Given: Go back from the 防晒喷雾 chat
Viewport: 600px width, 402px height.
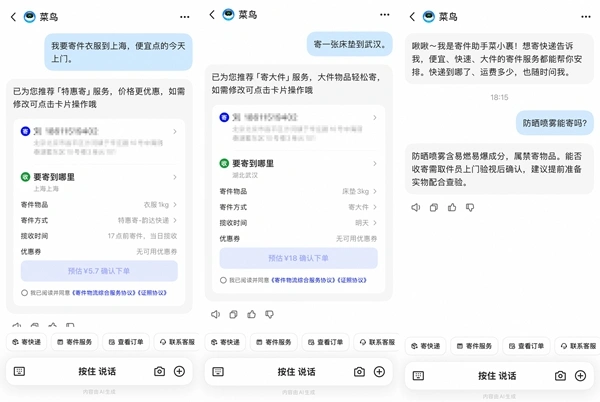Looking at the screenshot, I should [412, 17].
